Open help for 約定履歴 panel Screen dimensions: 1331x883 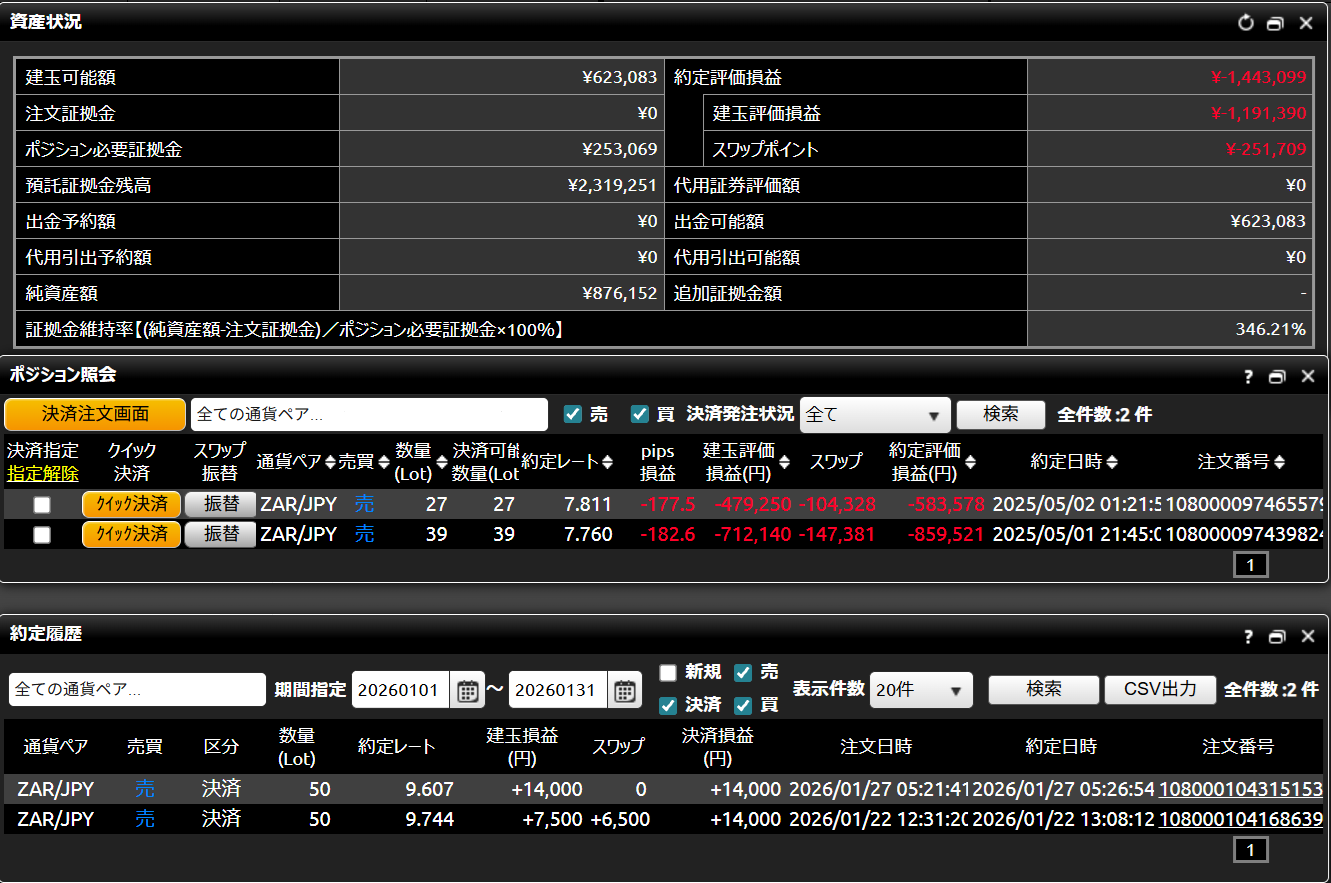point(1248,637)
